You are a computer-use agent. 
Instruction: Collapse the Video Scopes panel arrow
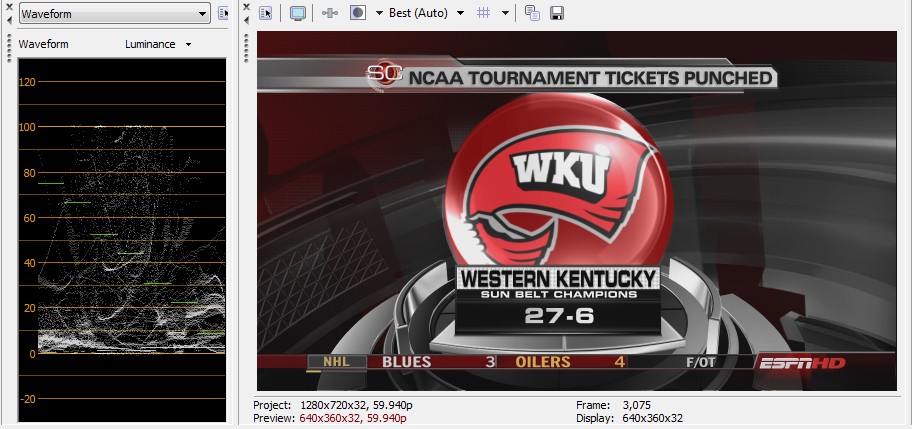coord(9,20)
